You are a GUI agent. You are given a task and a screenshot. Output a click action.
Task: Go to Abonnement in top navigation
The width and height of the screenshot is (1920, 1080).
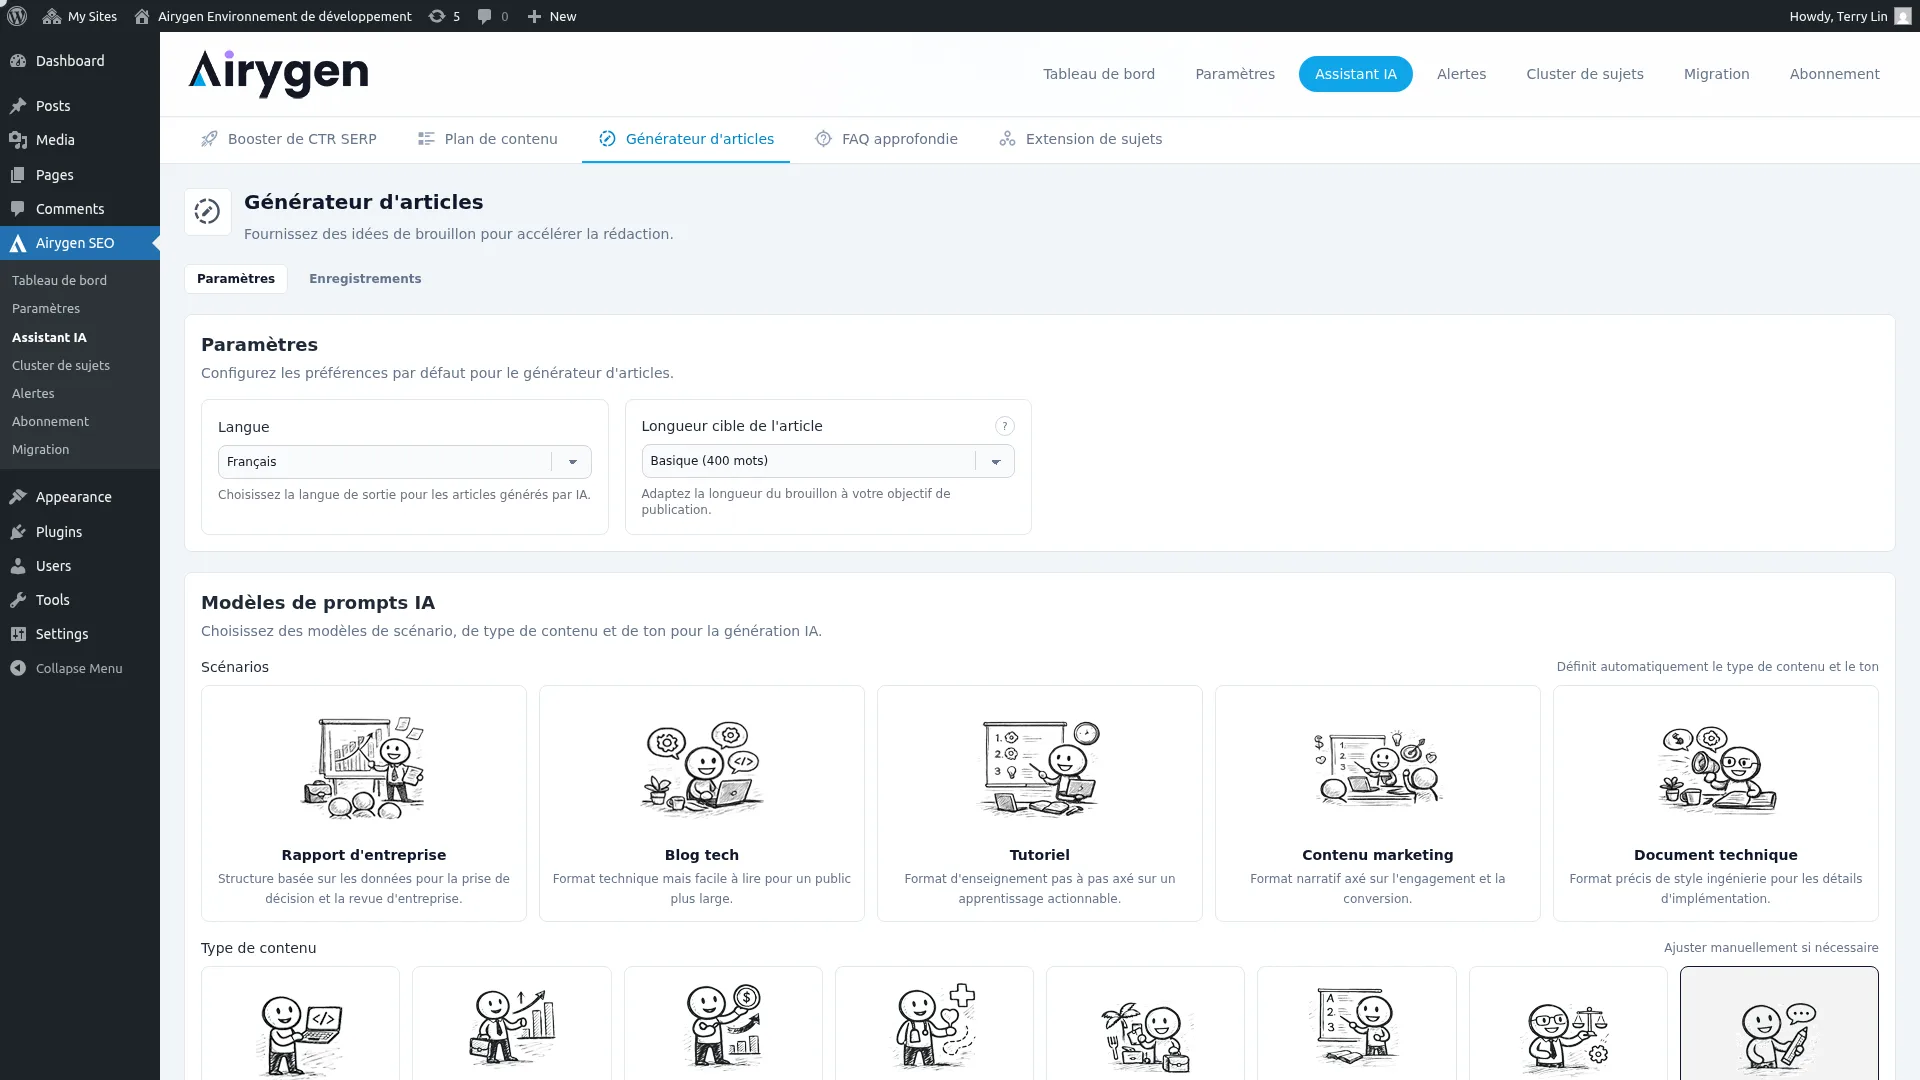pos(1834,74)
